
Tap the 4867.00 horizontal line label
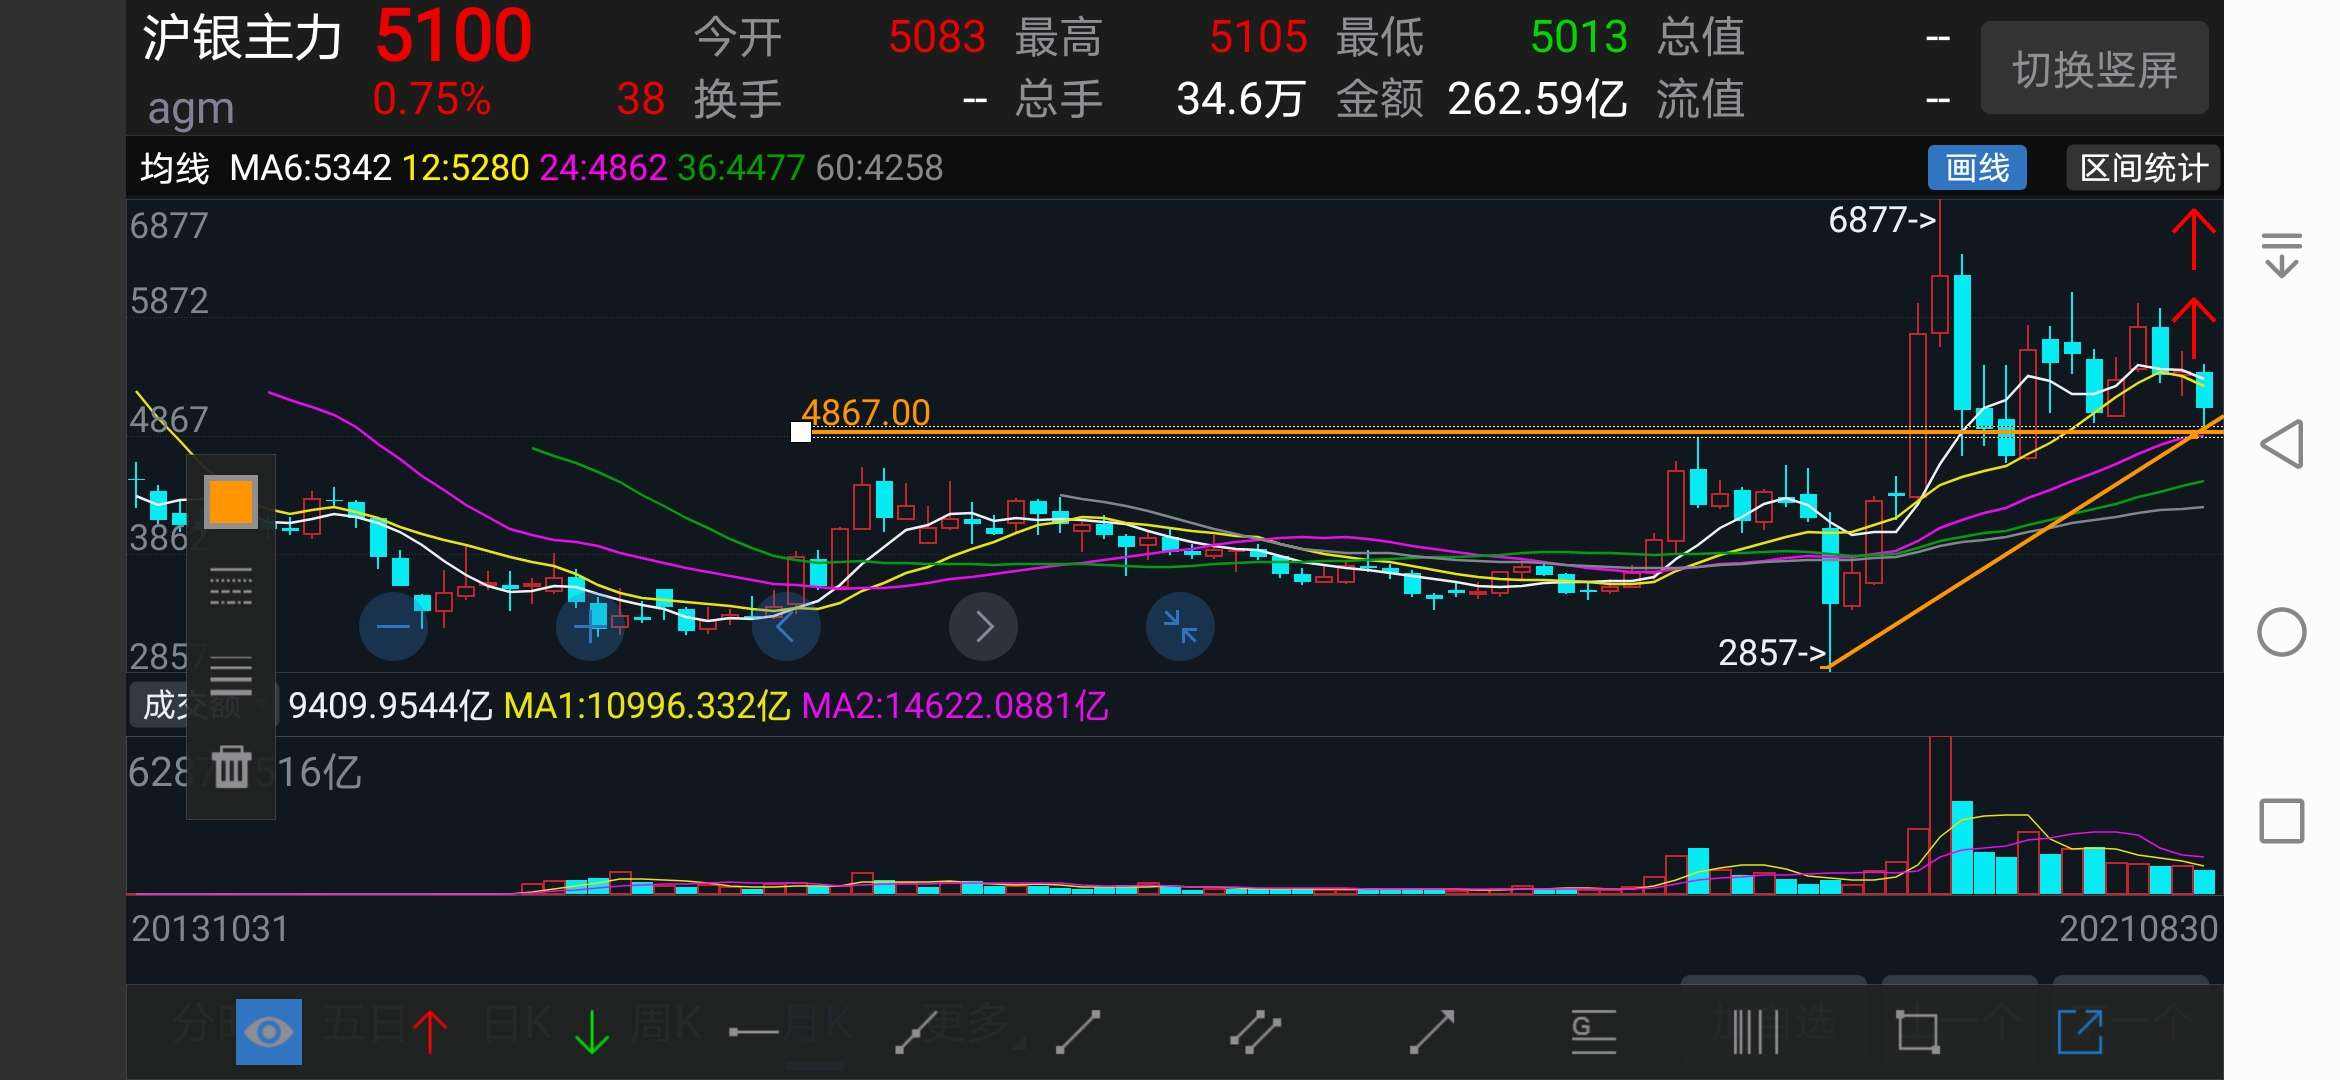click(x=866, y=412)
